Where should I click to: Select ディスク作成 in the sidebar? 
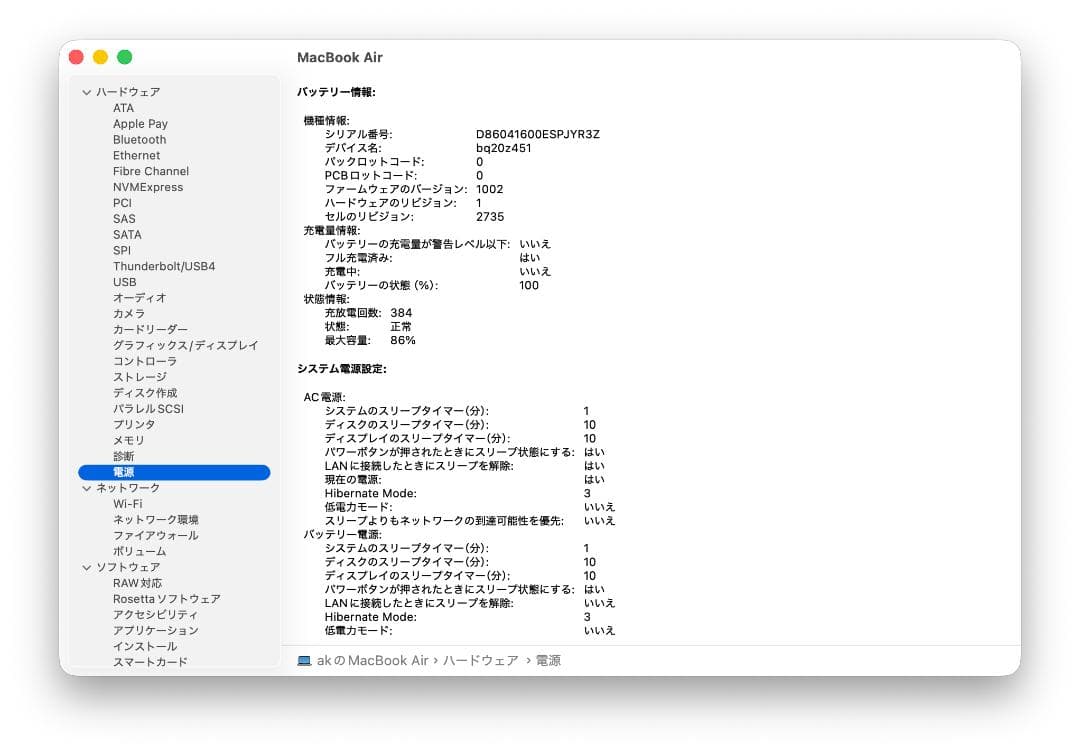[x=145, y=392]
